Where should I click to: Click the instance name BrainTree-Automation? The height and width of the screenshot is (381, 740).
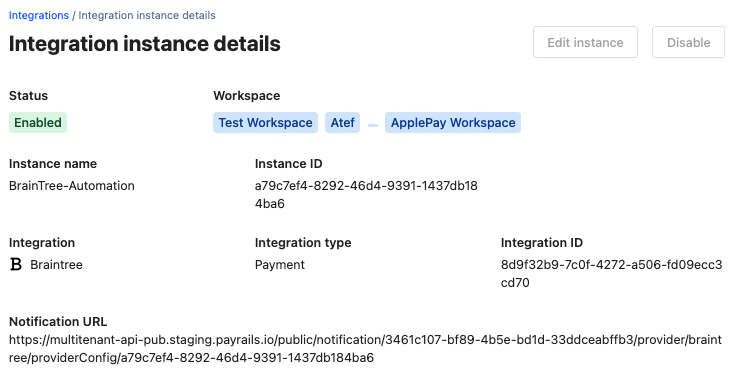(72, 186)
